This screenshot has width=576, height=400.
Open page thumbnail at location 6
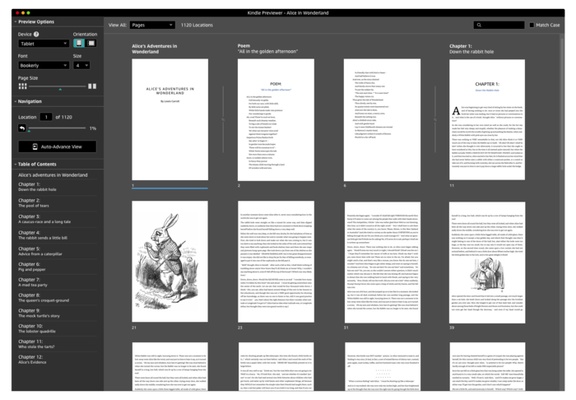(382, 120)
